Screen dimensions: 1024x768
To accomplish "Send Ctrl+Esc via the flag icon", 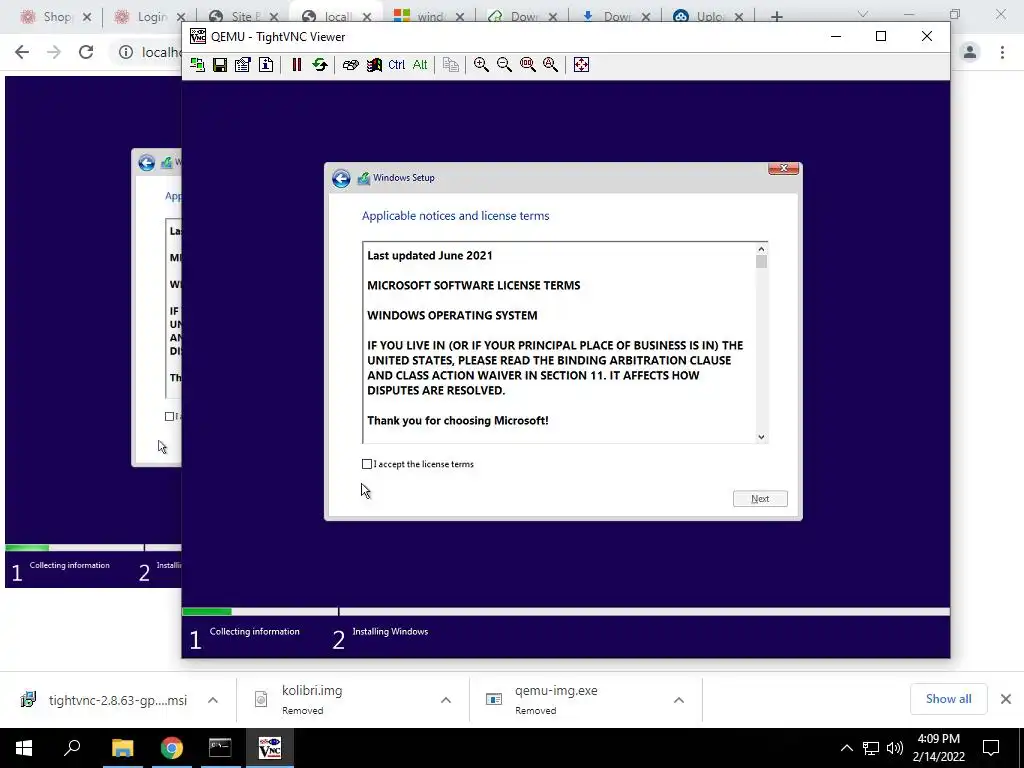I will click(x=374, y=65).
